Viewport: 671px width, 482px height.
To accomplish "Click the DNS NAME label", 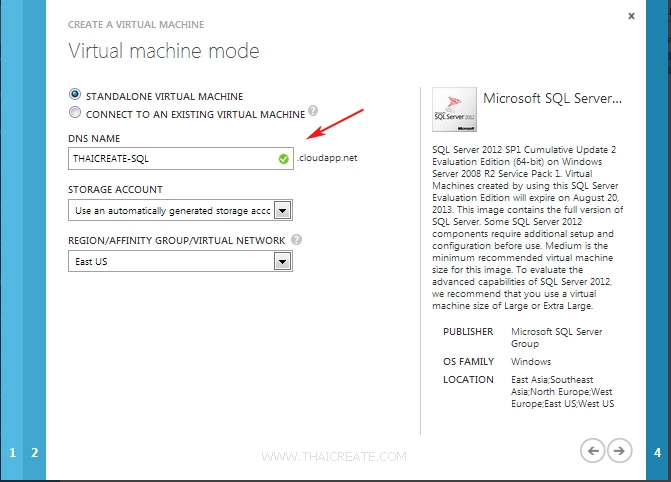I will pos(94,139).
